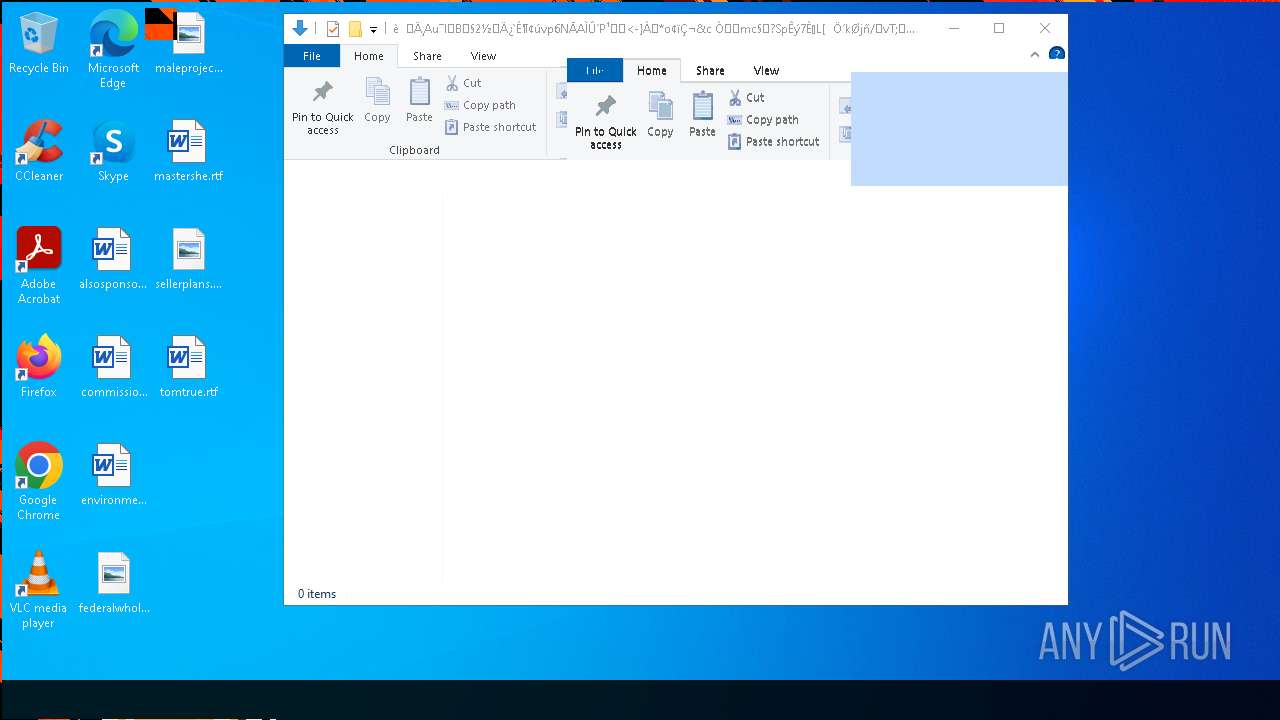Switch to the View tab below the title bar

coord(483,56)
